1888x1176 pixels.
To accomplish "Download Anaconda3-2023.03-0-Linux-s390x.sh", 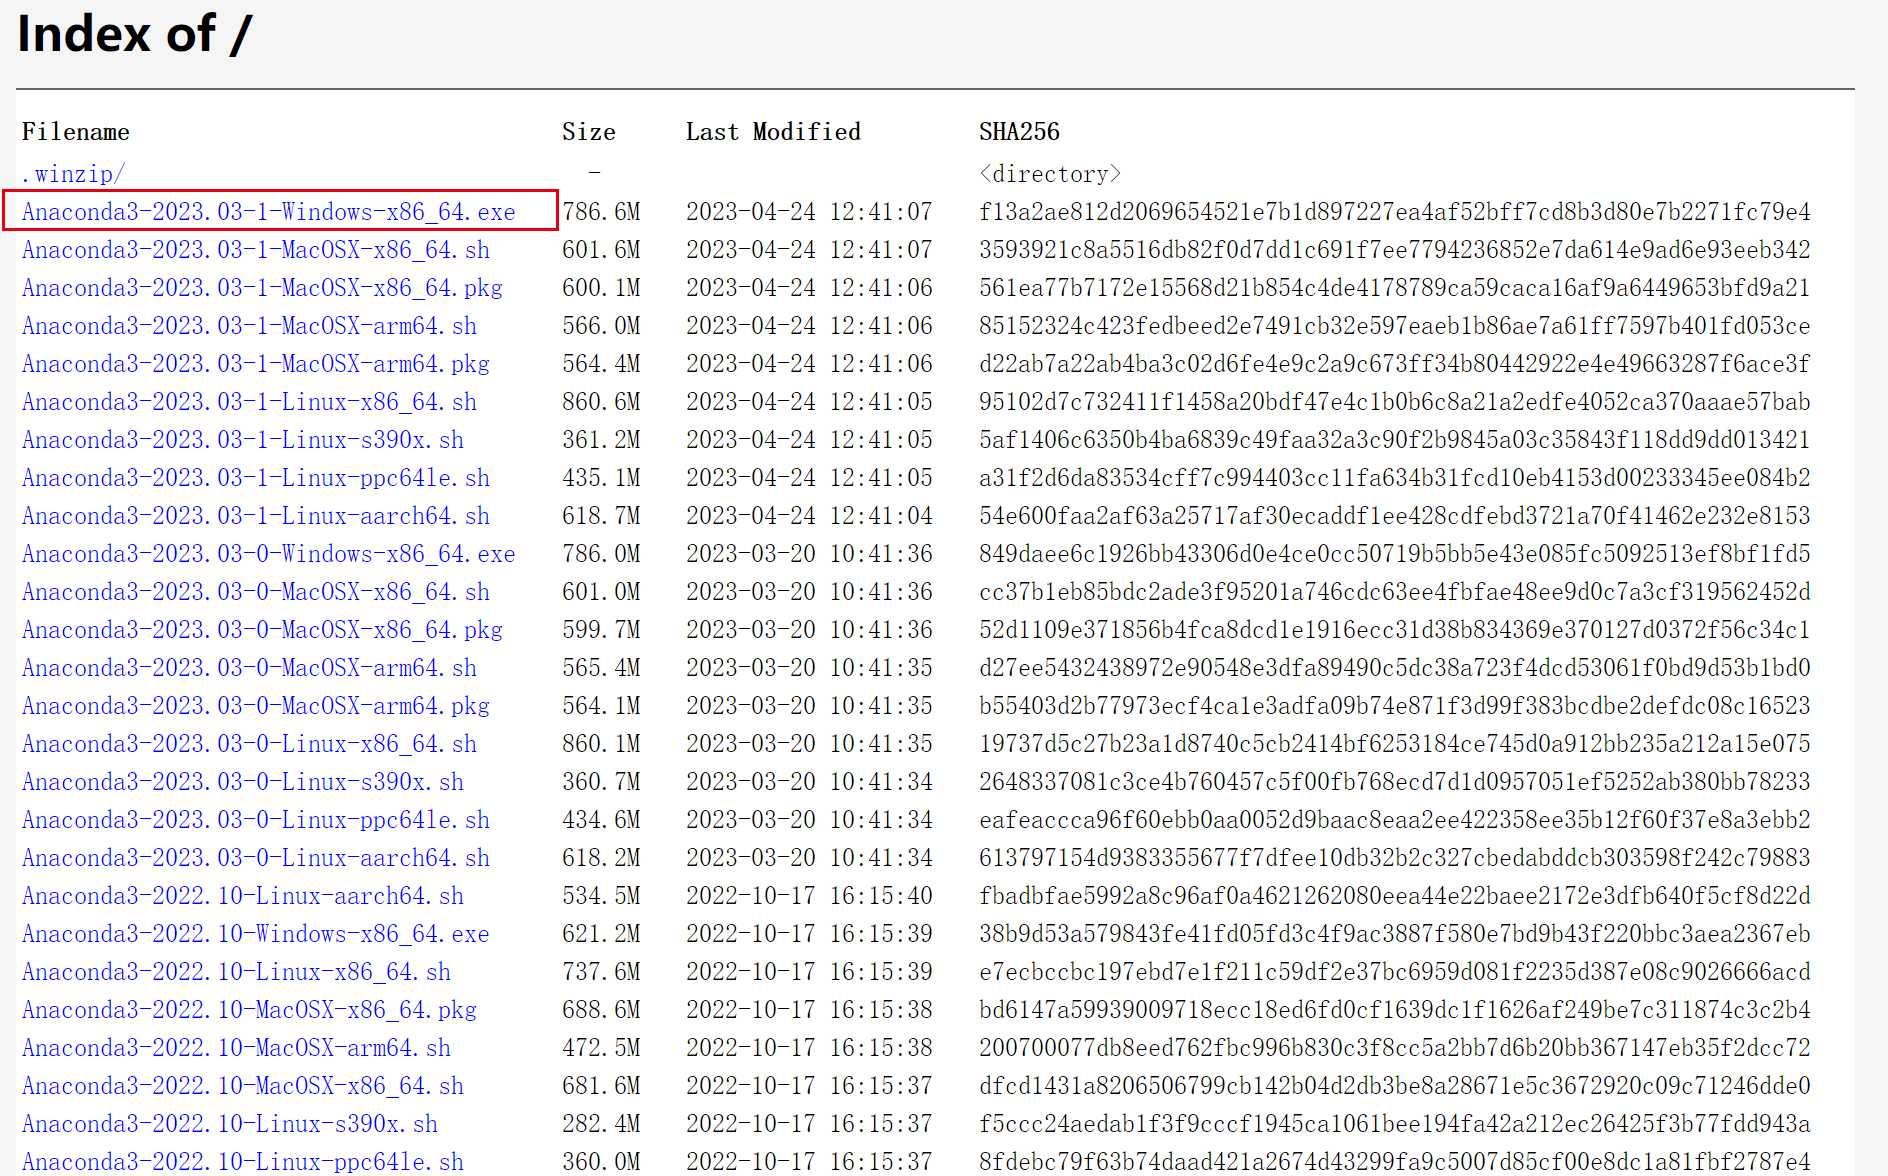I will (243, 782).
